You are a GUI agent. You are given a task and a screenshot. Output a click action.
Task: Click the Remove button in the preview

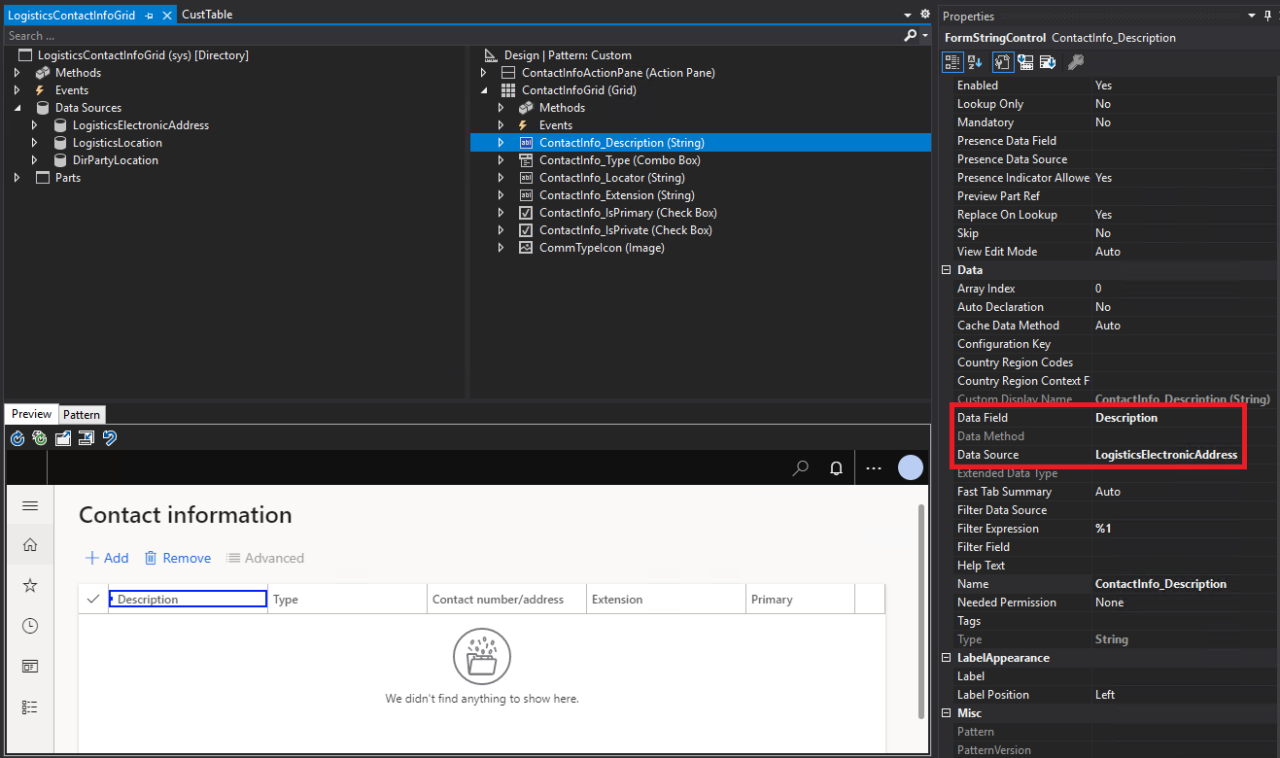pyautogui.click(x=177, y=557)
